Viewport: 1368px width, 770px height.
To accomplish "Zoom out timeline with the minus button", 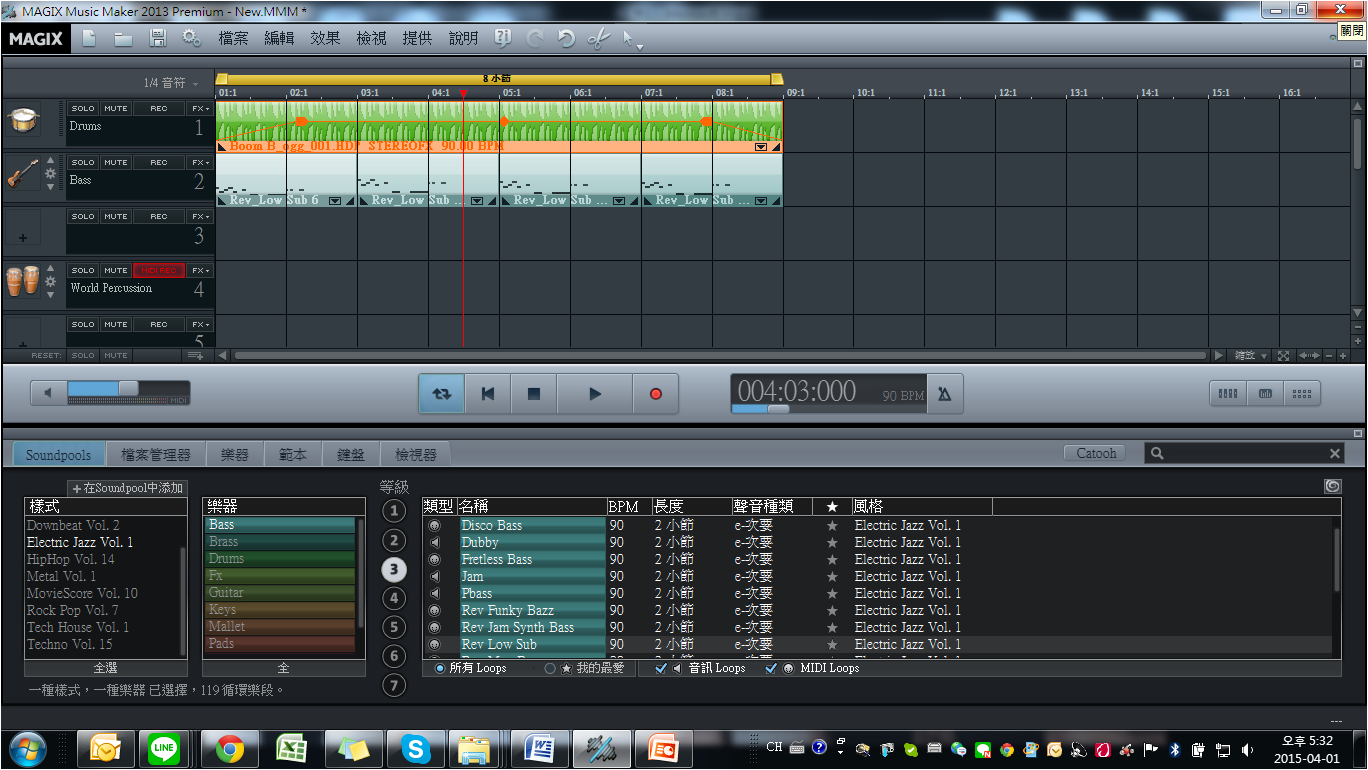I will [1329, 356].
